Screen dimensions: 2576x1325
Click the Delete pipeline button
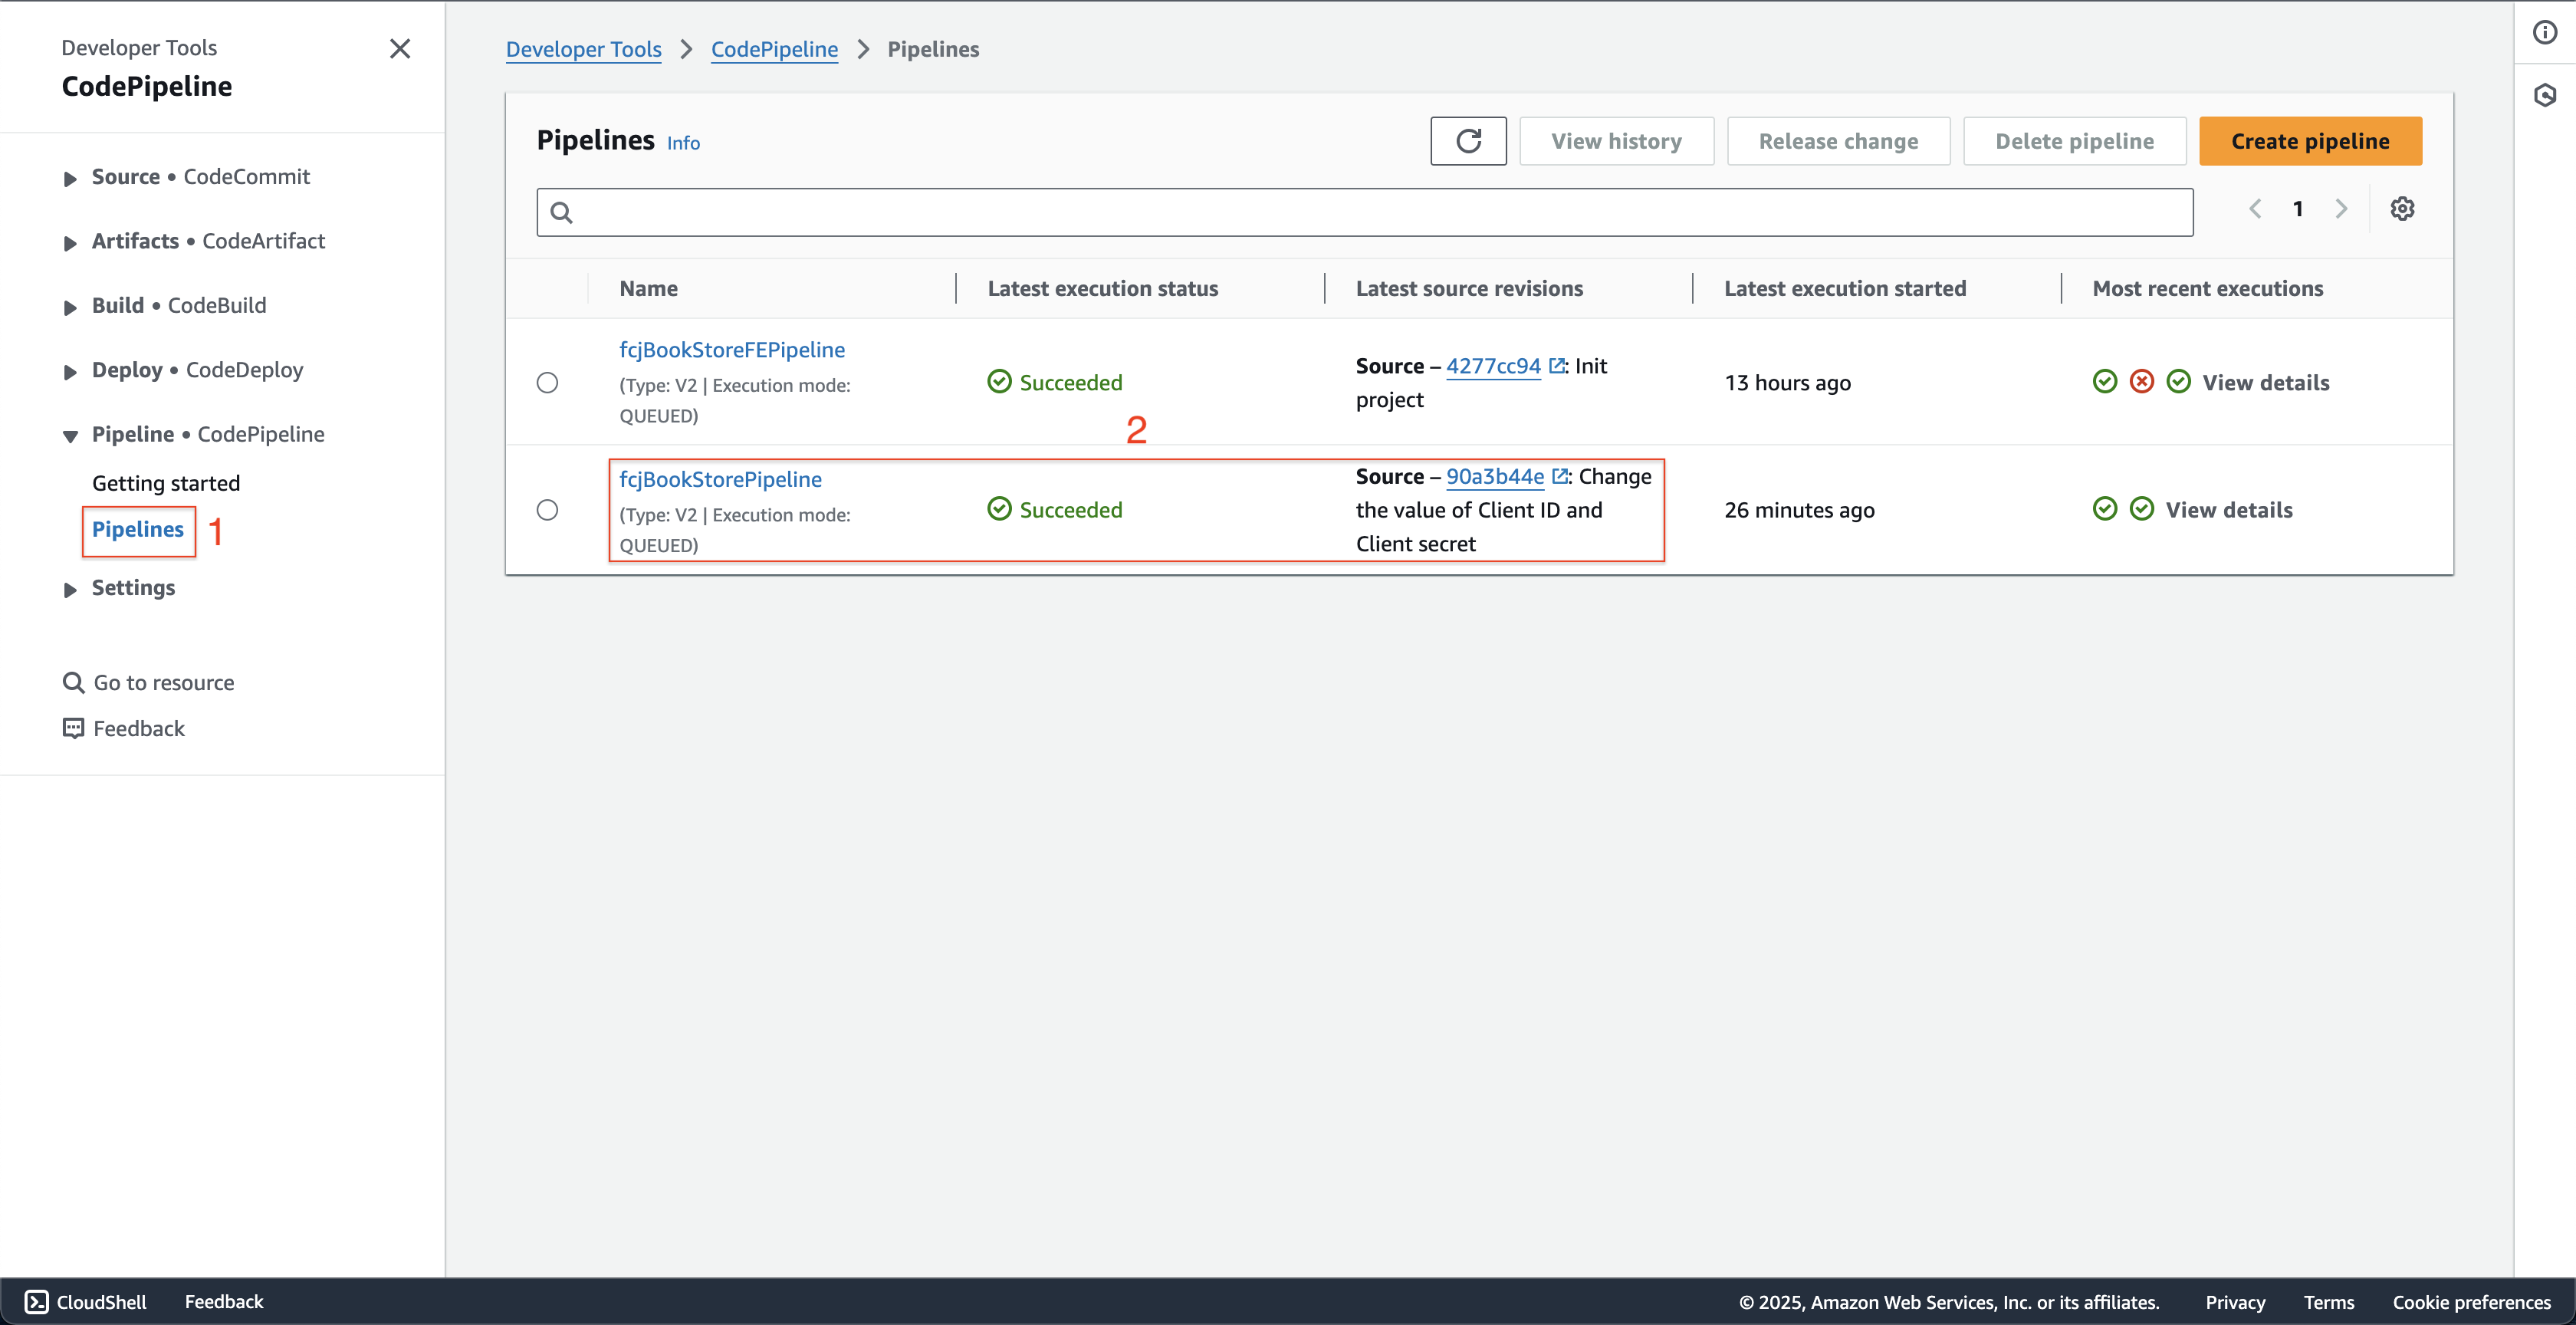(2074, 141)
